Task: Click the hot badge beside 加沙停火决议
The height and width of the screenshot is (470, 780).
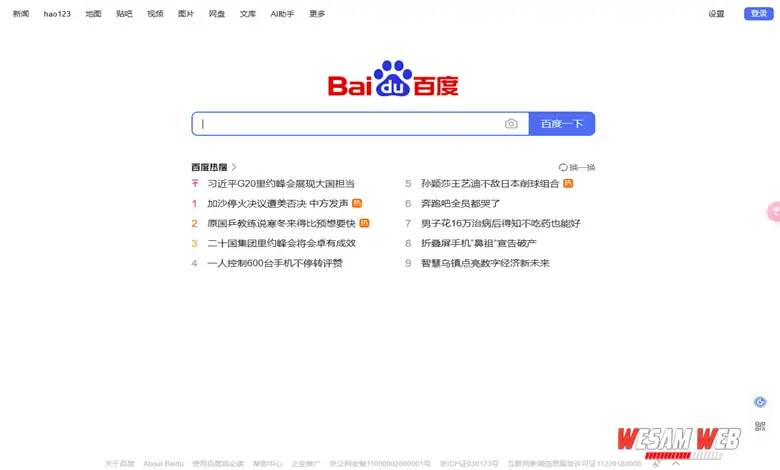Action: pos(357,203)
